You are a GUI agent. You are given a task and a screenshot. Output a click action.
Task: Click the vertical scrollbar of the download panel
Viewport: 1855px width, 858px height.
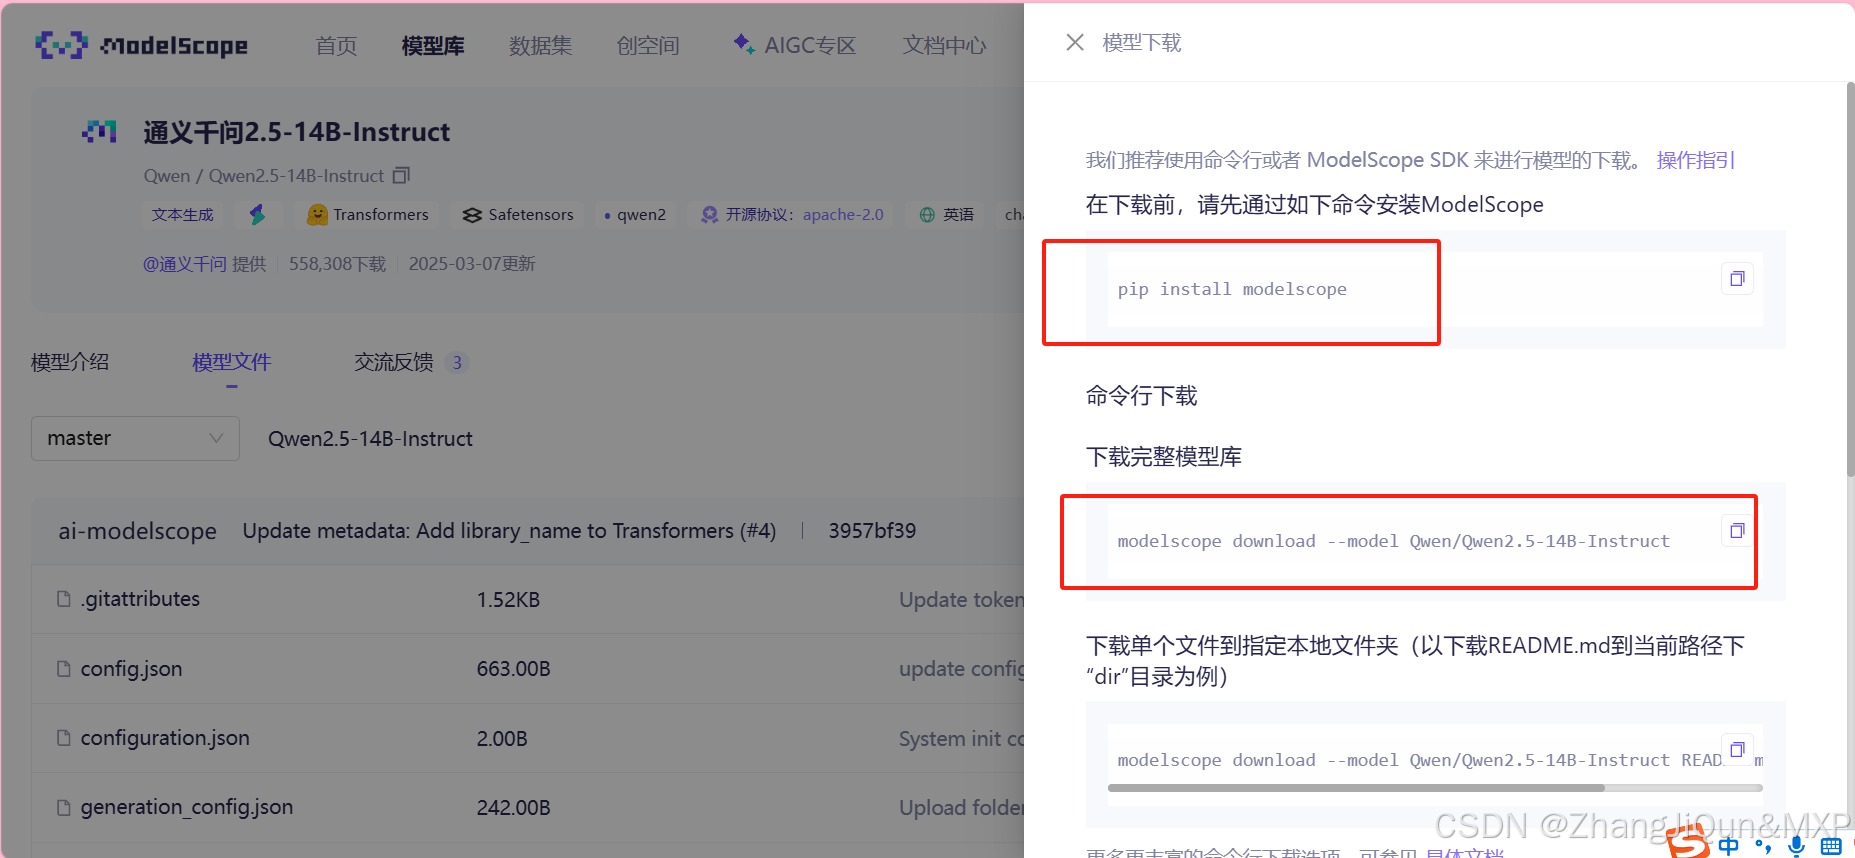pyautogui.click(x=1850, y=280)
